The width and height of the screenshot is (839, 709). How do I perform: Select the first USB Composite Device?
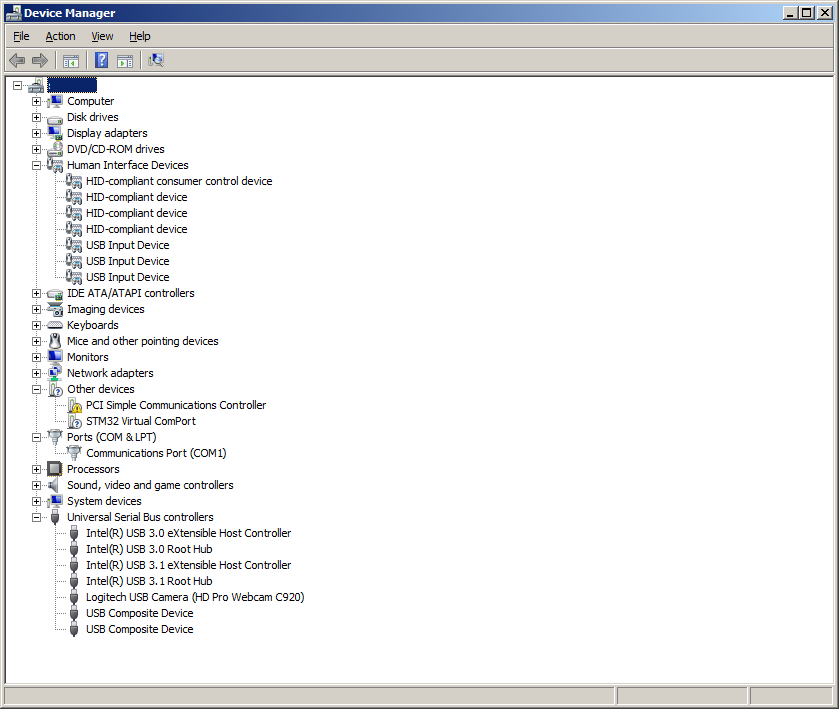pos(139,613)
